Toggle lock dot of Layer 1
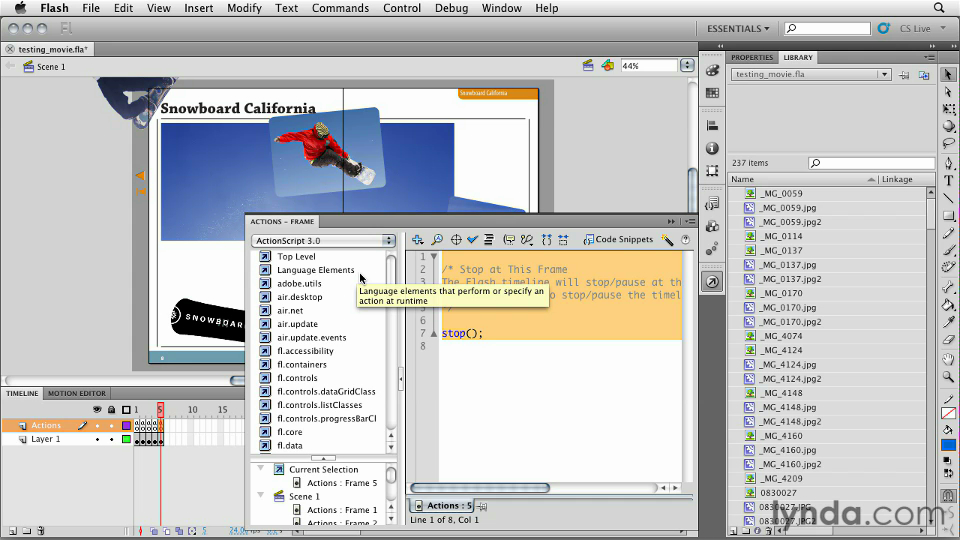The width and height of the screenshot is (960, 540). click(x=111, y=440)
